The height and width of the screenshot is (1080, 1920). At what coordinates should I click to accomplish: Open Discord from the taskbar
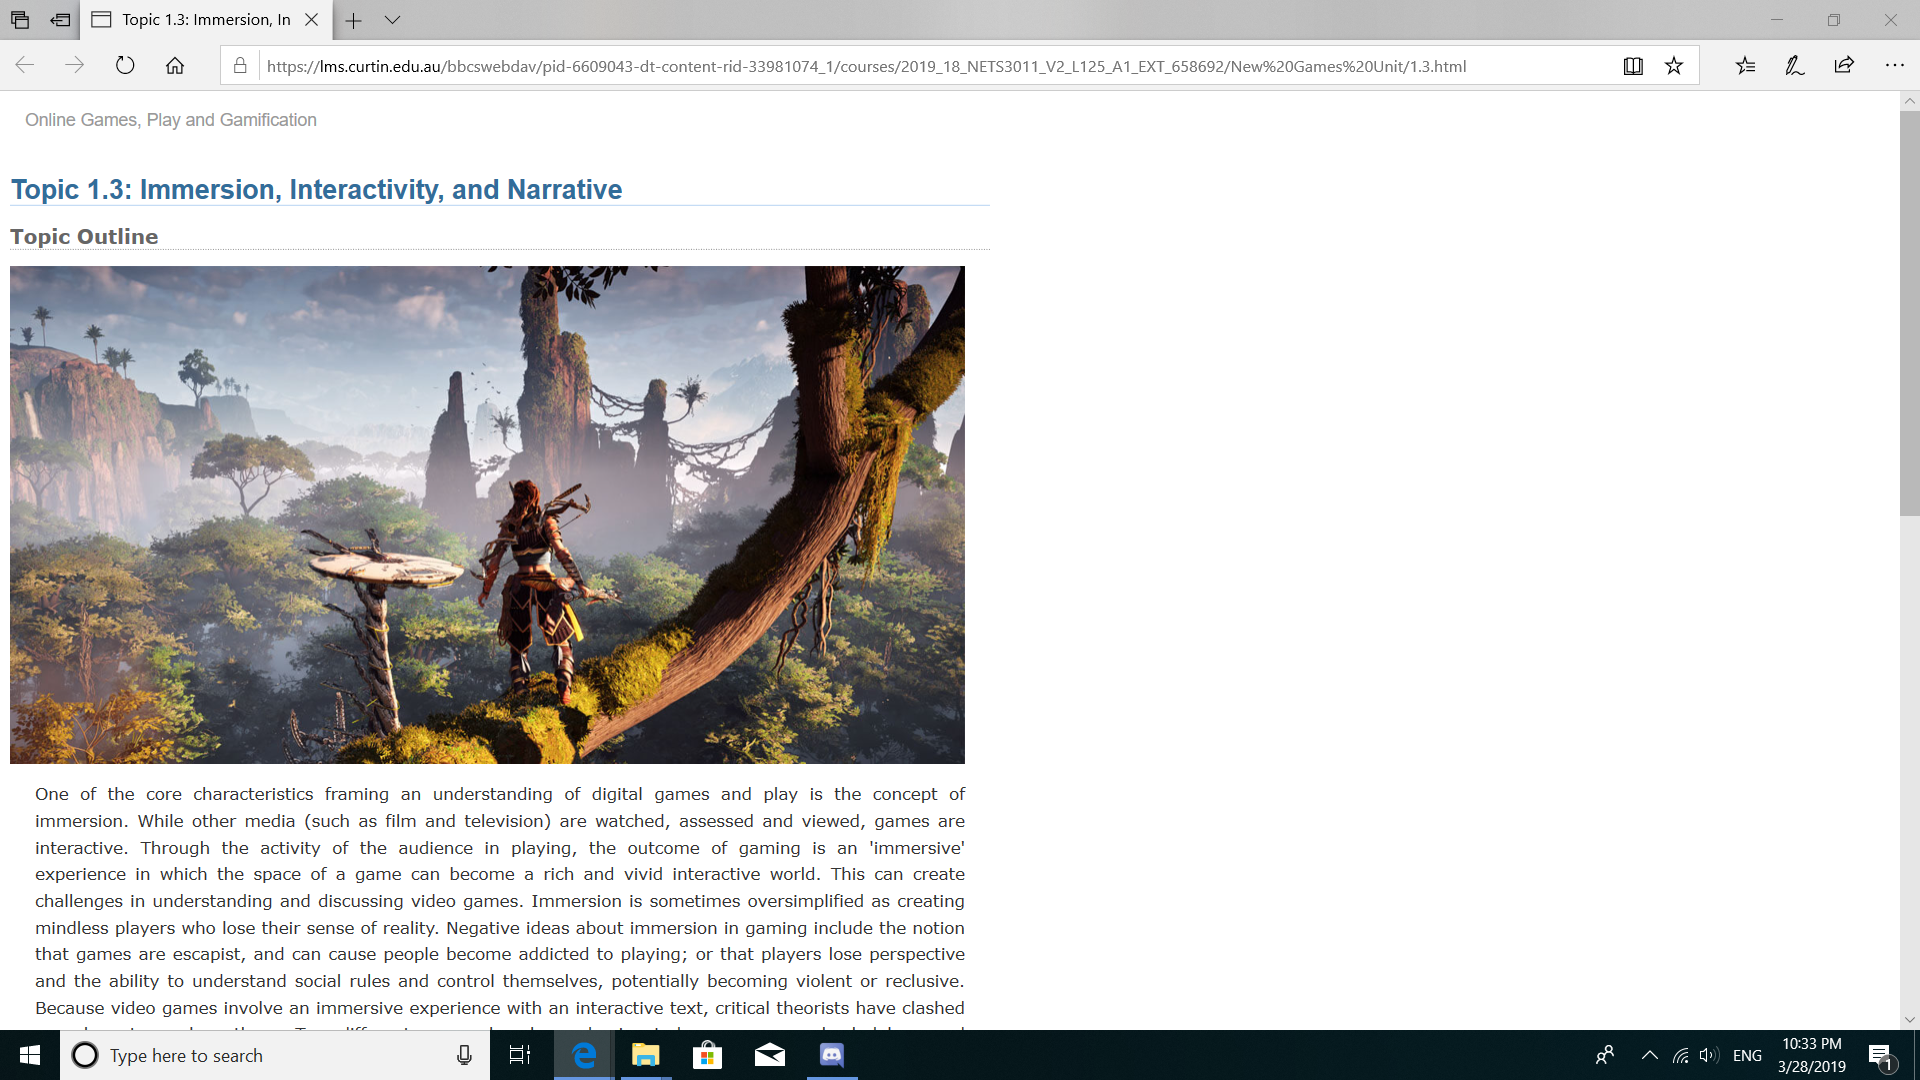832,1055
